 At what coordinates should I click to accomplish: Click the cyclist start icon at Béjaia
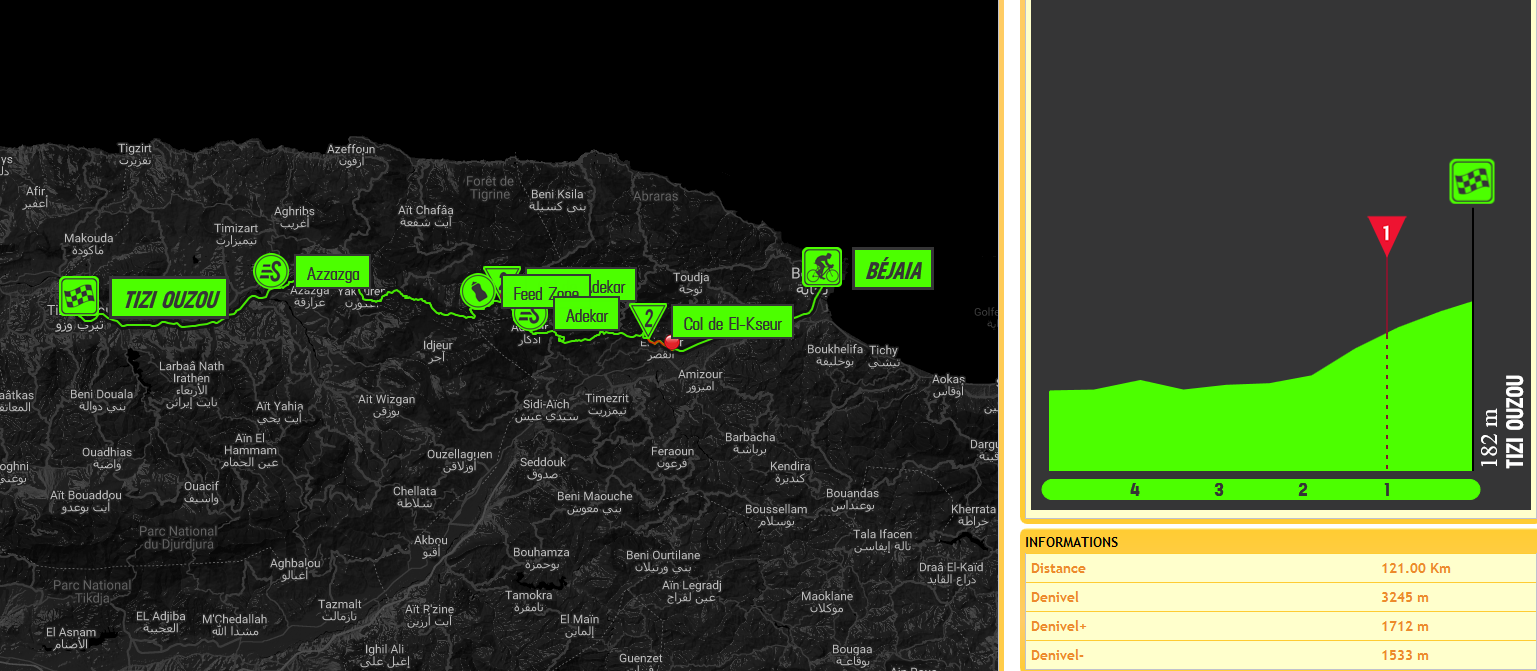coord(822,268)
